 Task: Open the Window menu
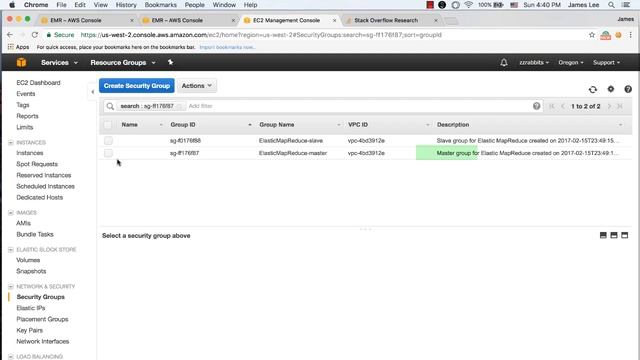pyautogui.click(x=224, y=5)
